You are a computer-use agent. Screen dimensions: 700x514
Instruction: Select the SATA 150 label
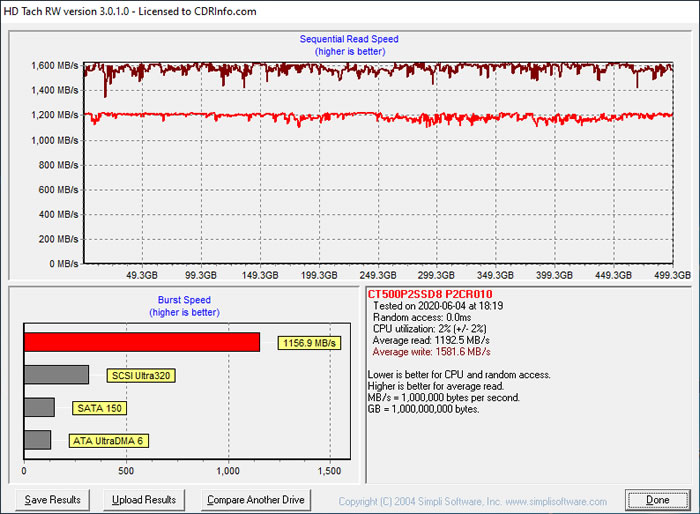click(100, 408)
